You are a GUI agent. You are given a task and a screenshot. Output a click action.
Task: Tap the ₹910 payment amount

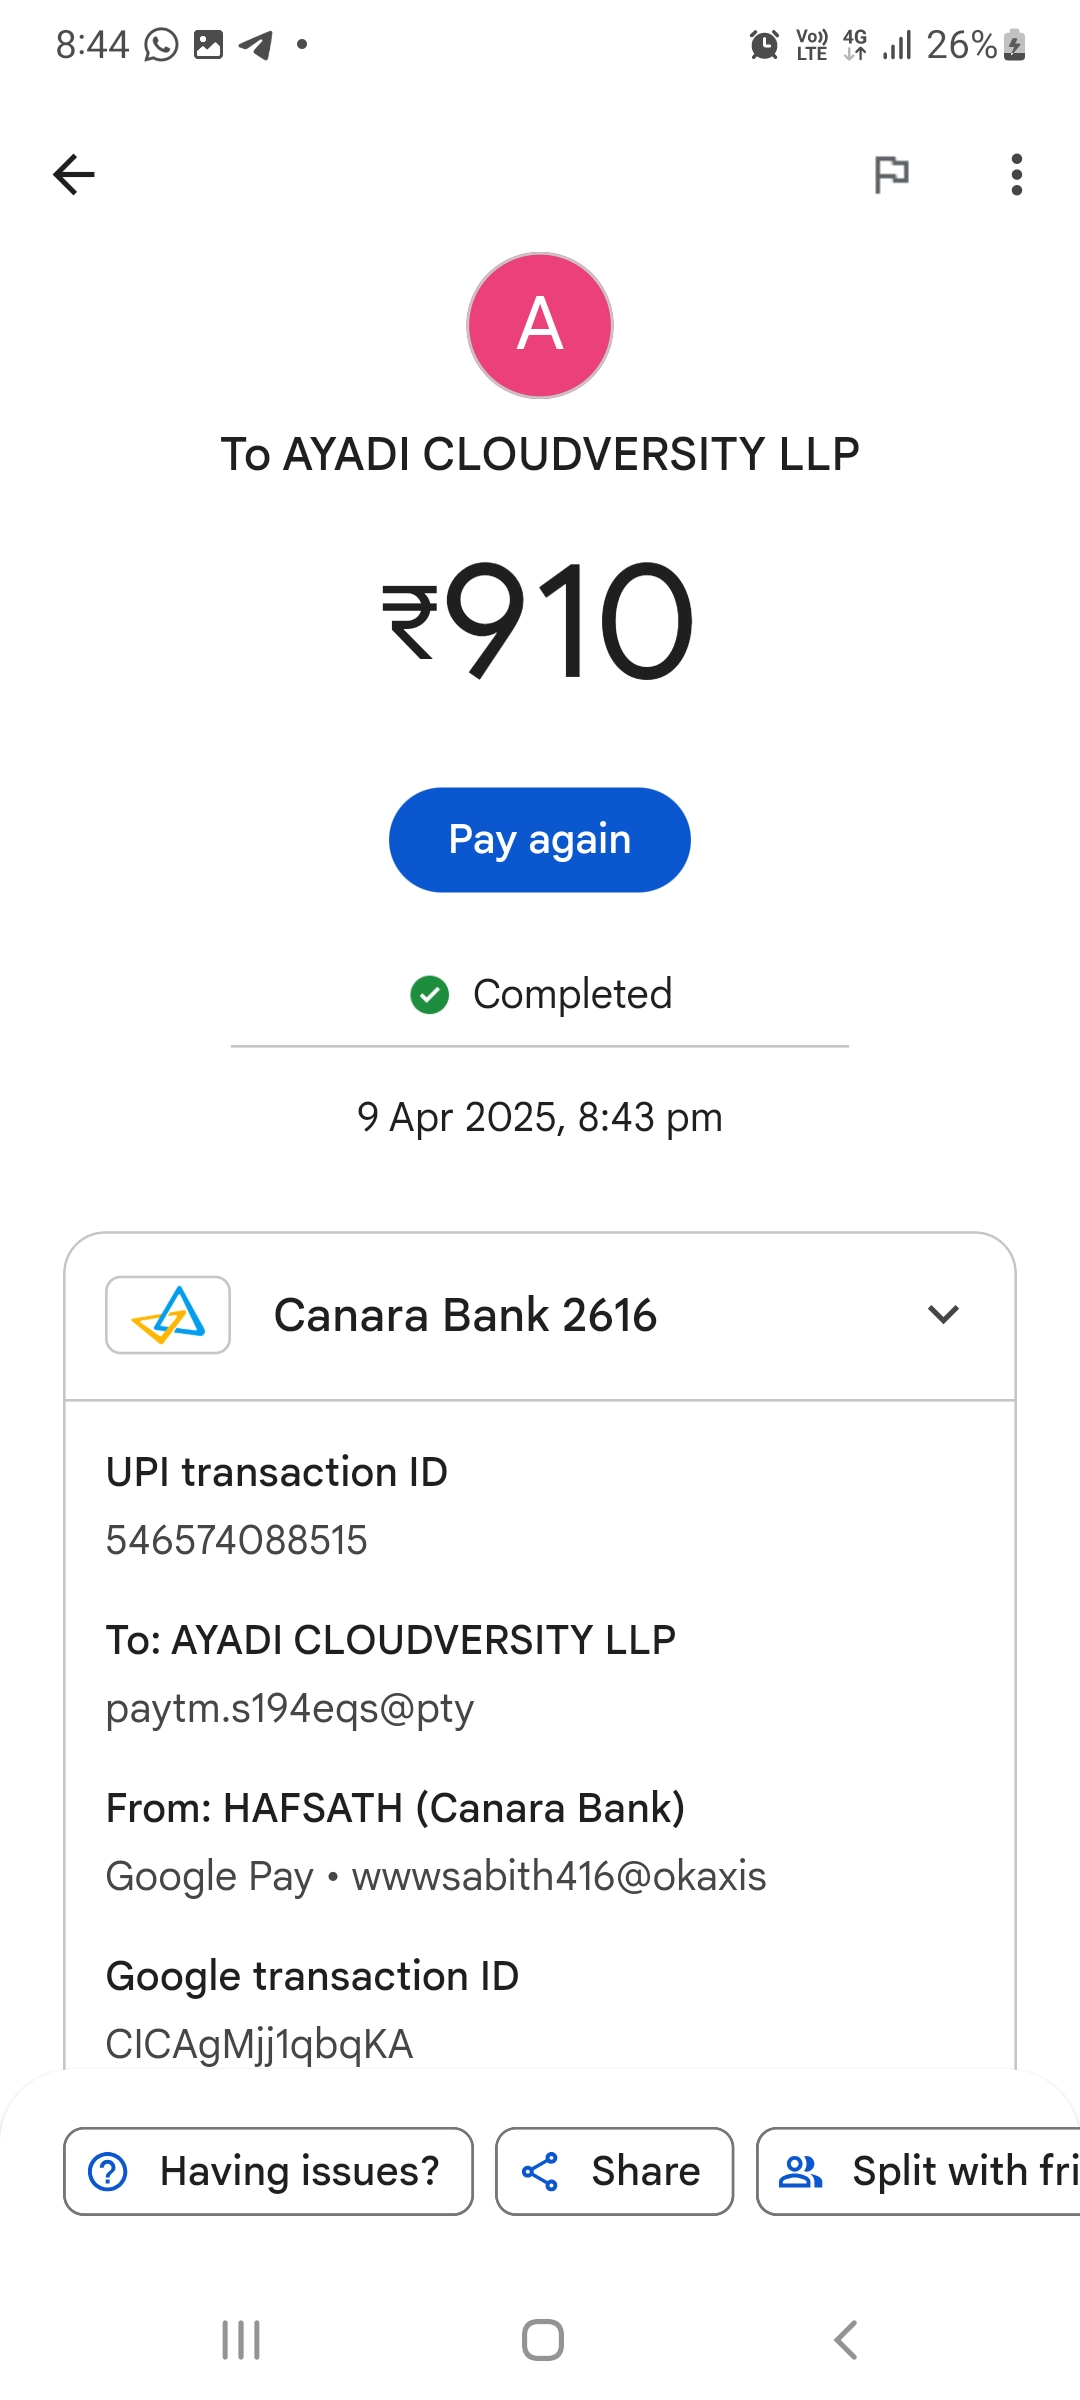(540, 620)
